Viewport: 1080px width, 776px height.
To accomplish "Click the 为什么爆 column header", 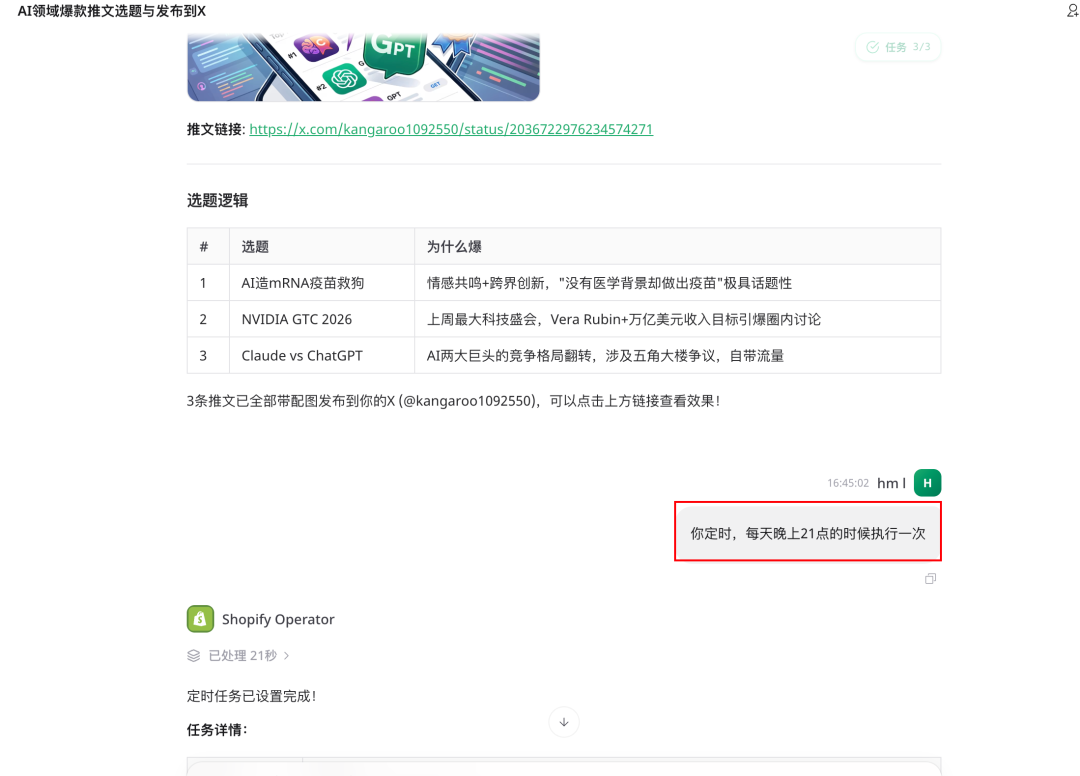I will click(454, 246).
